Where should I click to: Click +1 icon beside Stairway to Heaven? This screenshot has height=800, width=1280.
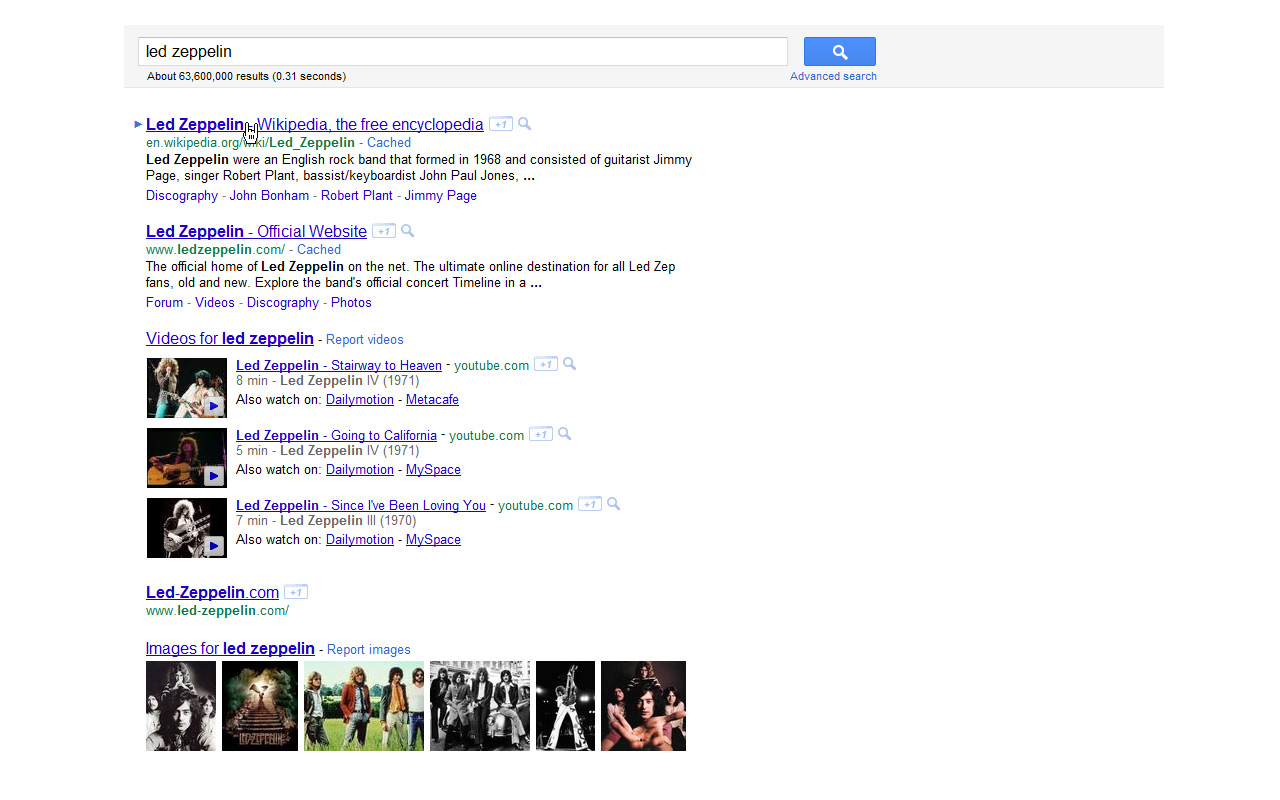[x=546, y=364]
